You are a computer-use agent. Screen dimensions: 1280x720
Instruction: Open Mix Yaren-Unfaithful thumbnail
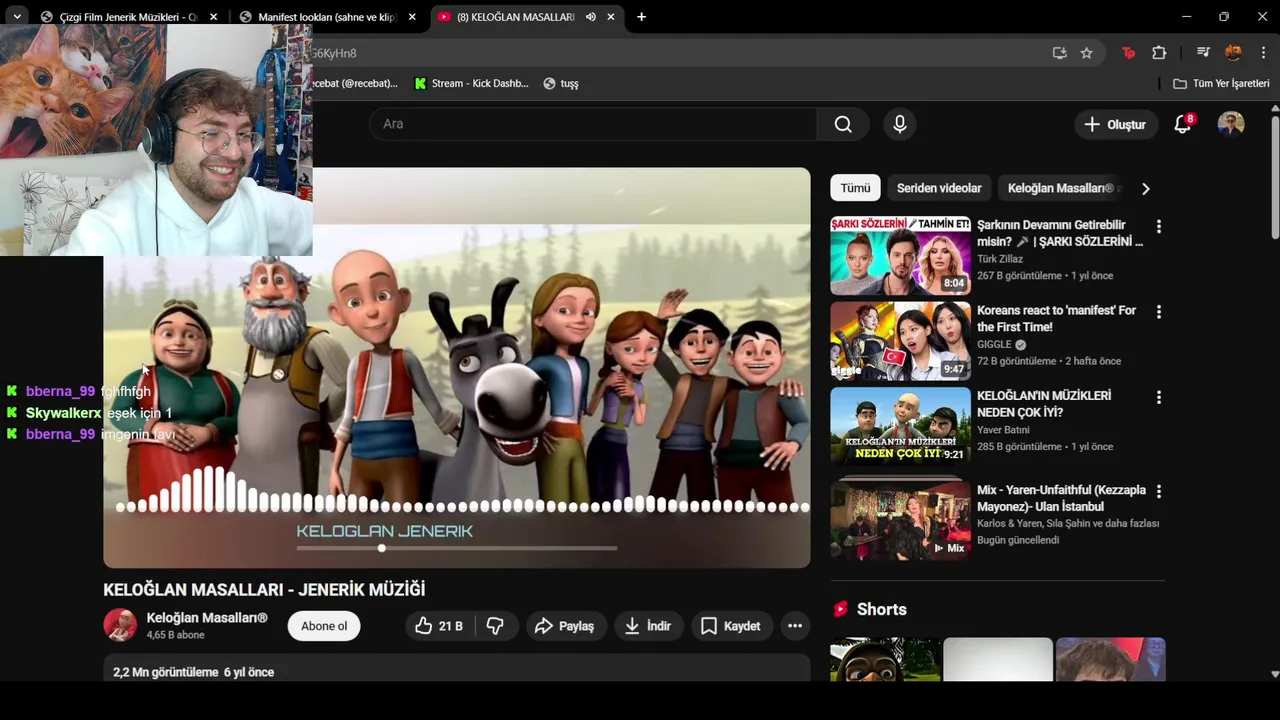click(900, 520)
